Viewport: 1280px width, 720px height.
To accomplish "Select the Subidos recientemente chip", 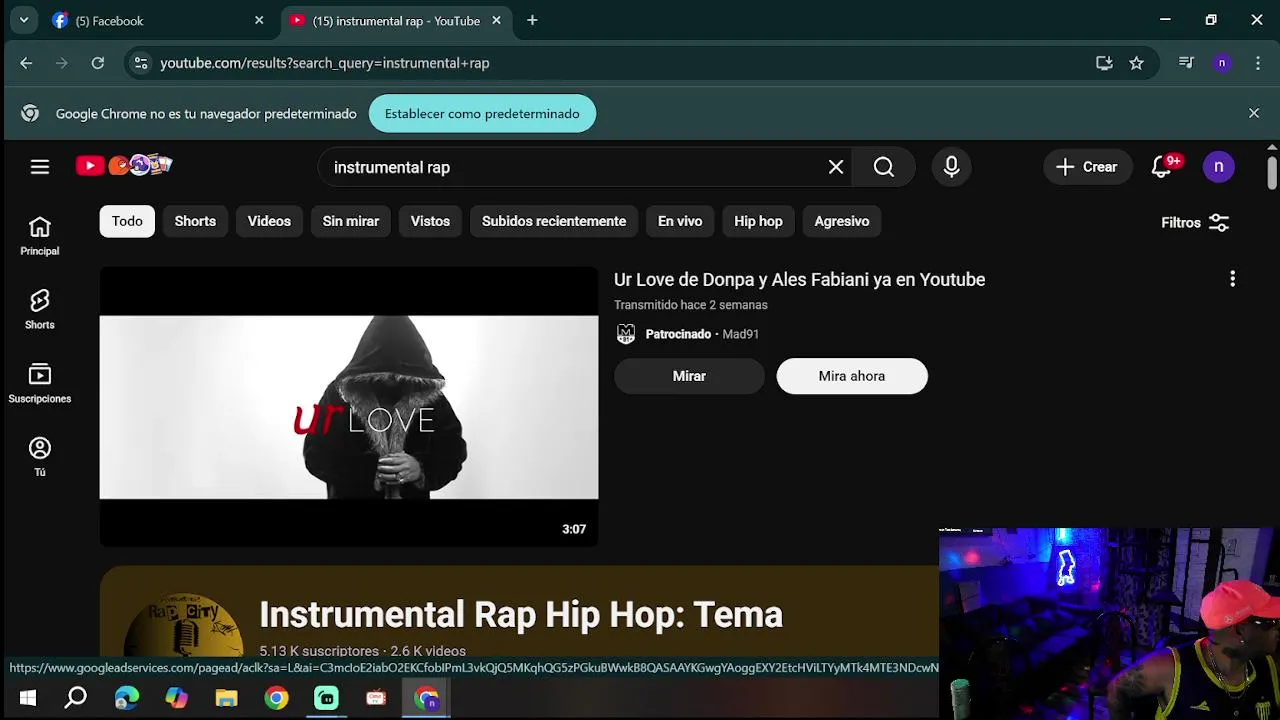I will click(554, 221).
